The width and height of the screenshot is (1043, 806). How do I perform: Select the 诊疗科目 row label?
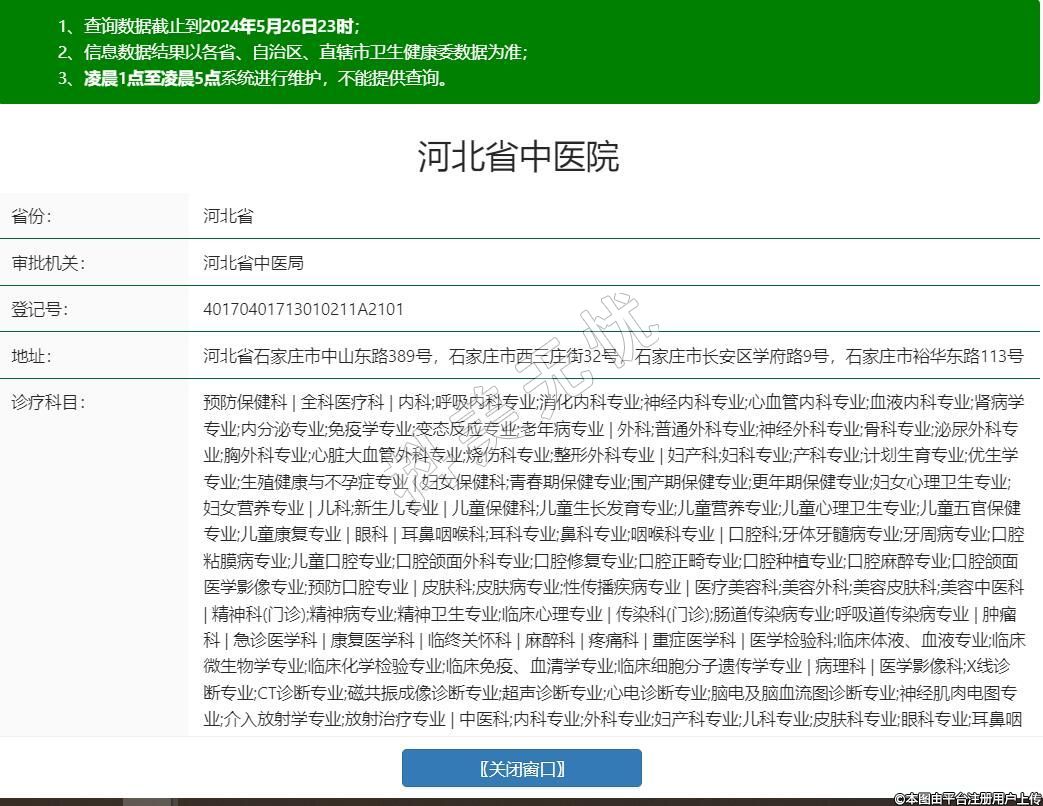pos(47,402)
